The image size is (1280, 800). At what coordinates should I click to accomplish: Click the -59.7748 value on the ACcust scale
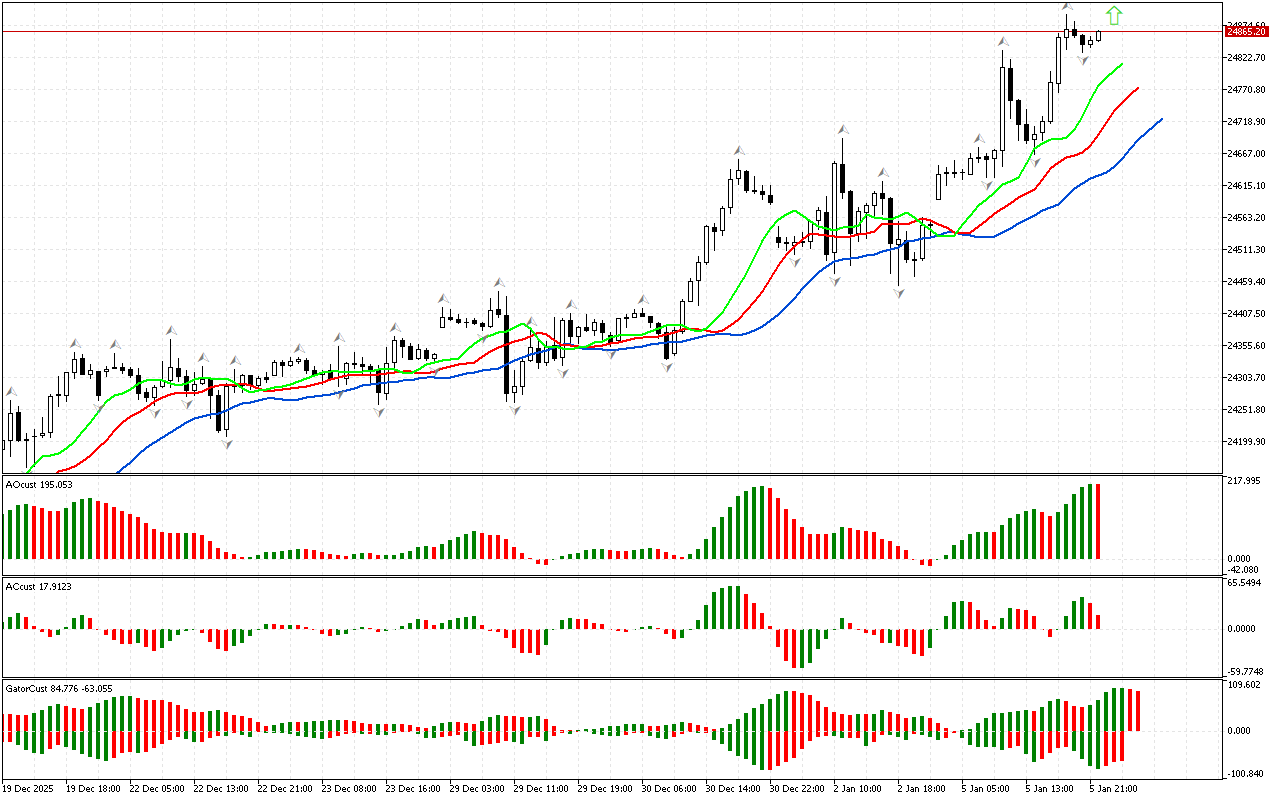tap(1246, 671)
